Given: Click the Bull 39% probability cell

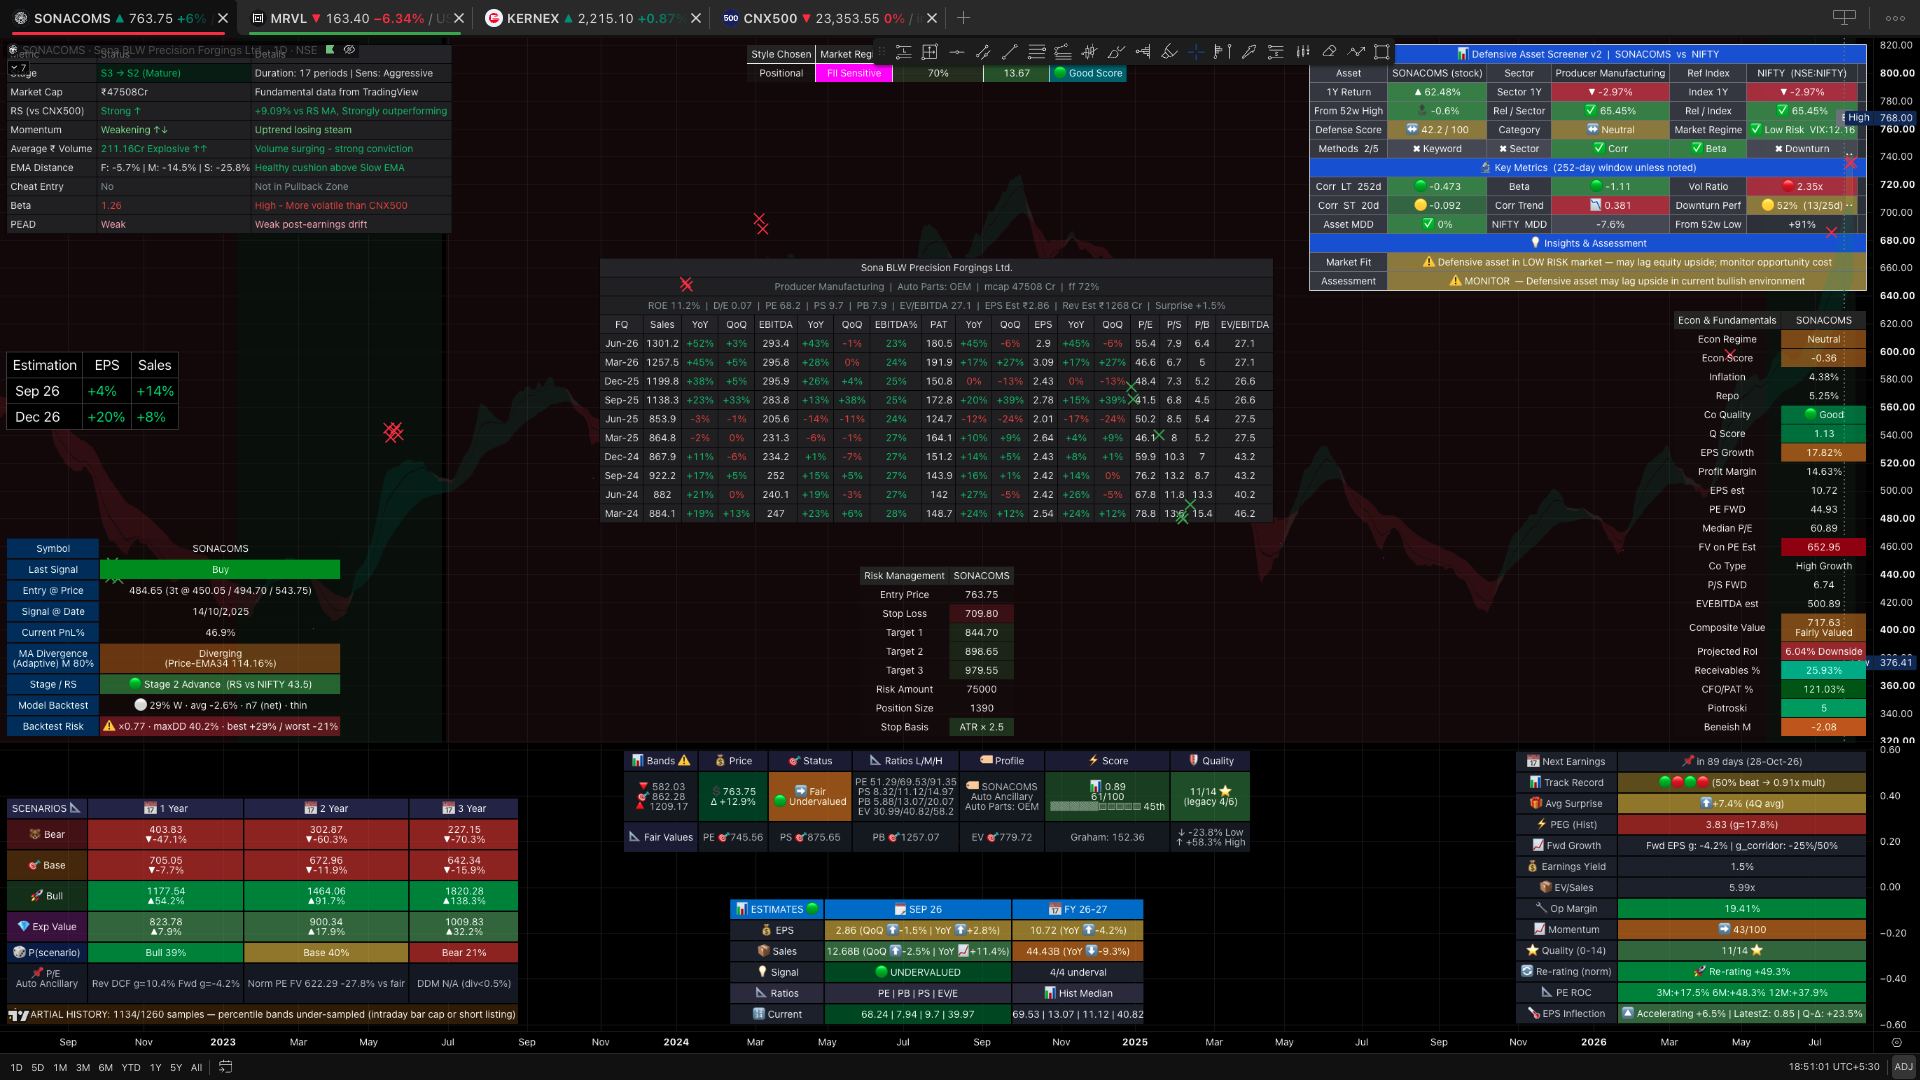Looking at the screenshot, I should 166,953.
